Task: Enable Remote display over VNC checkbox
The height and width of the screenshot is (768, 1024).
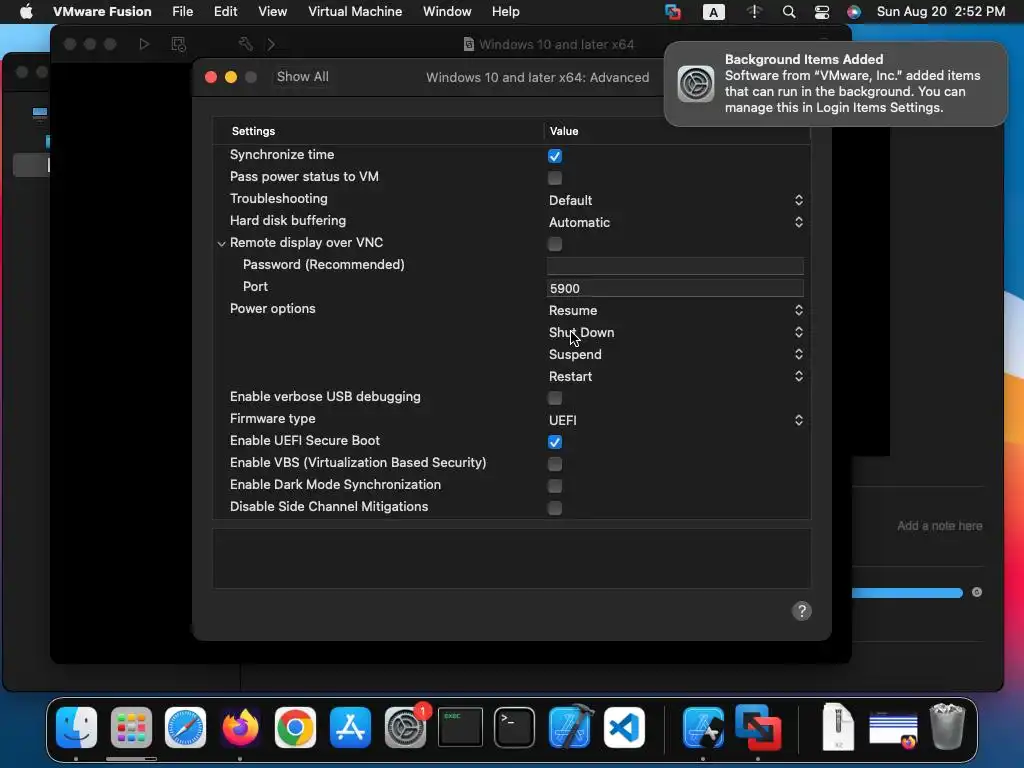Action: click(555, 244)
